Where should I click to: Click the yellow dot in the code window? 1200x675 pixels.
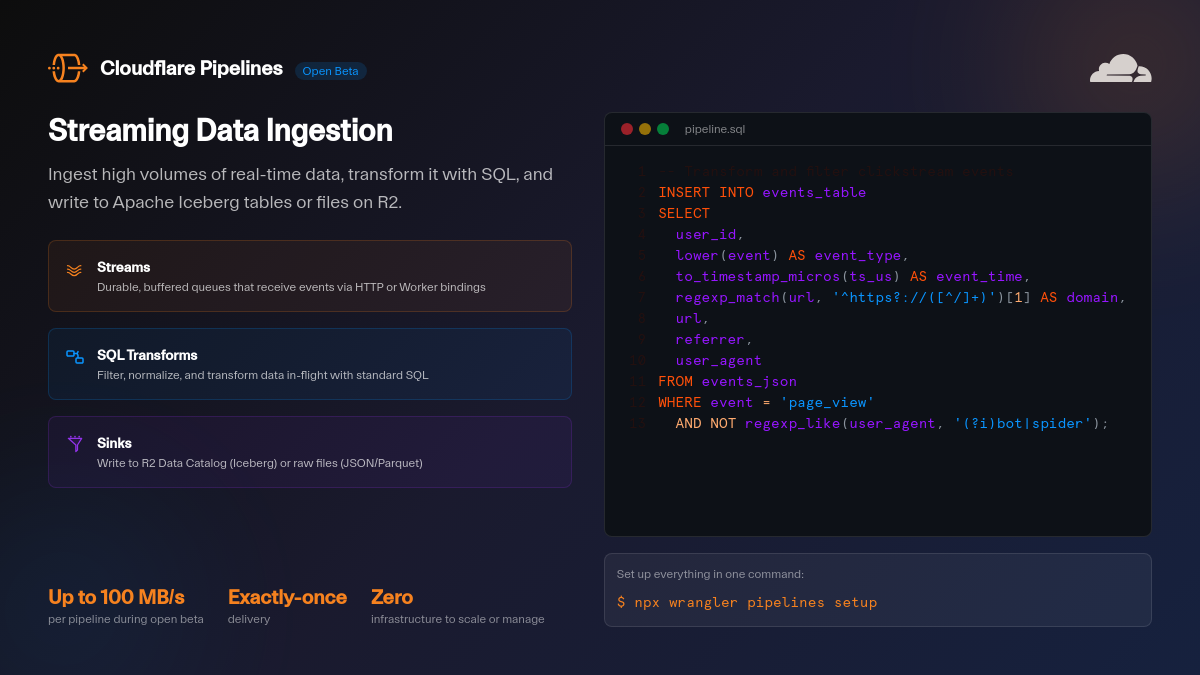645,129
